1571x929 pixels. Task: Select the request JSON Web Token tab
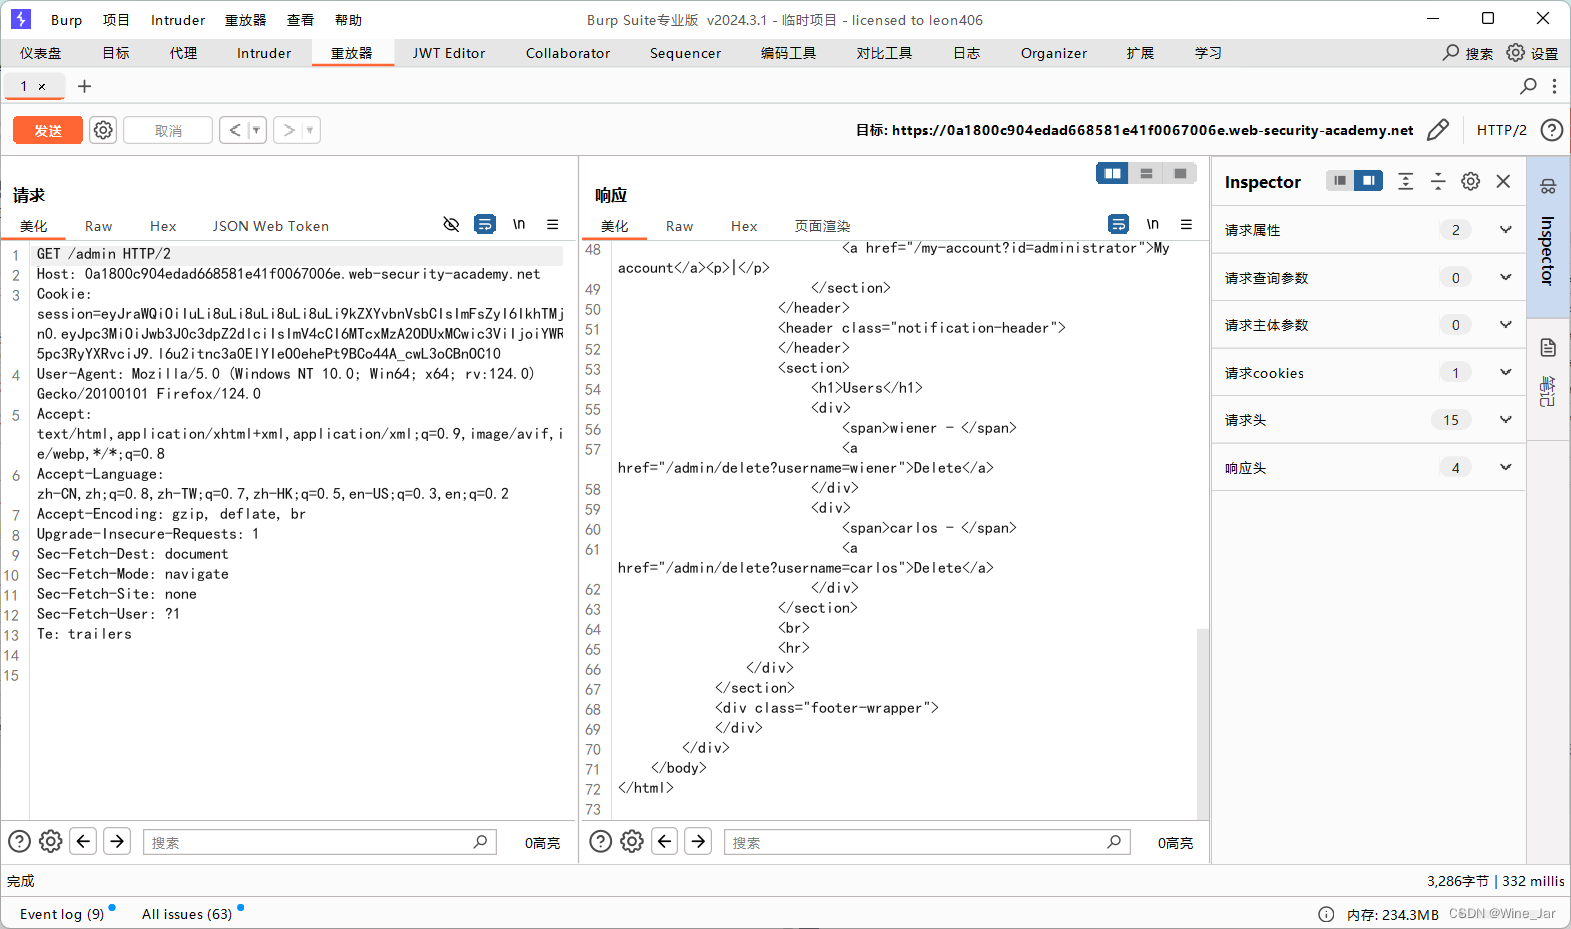point(270,226)
